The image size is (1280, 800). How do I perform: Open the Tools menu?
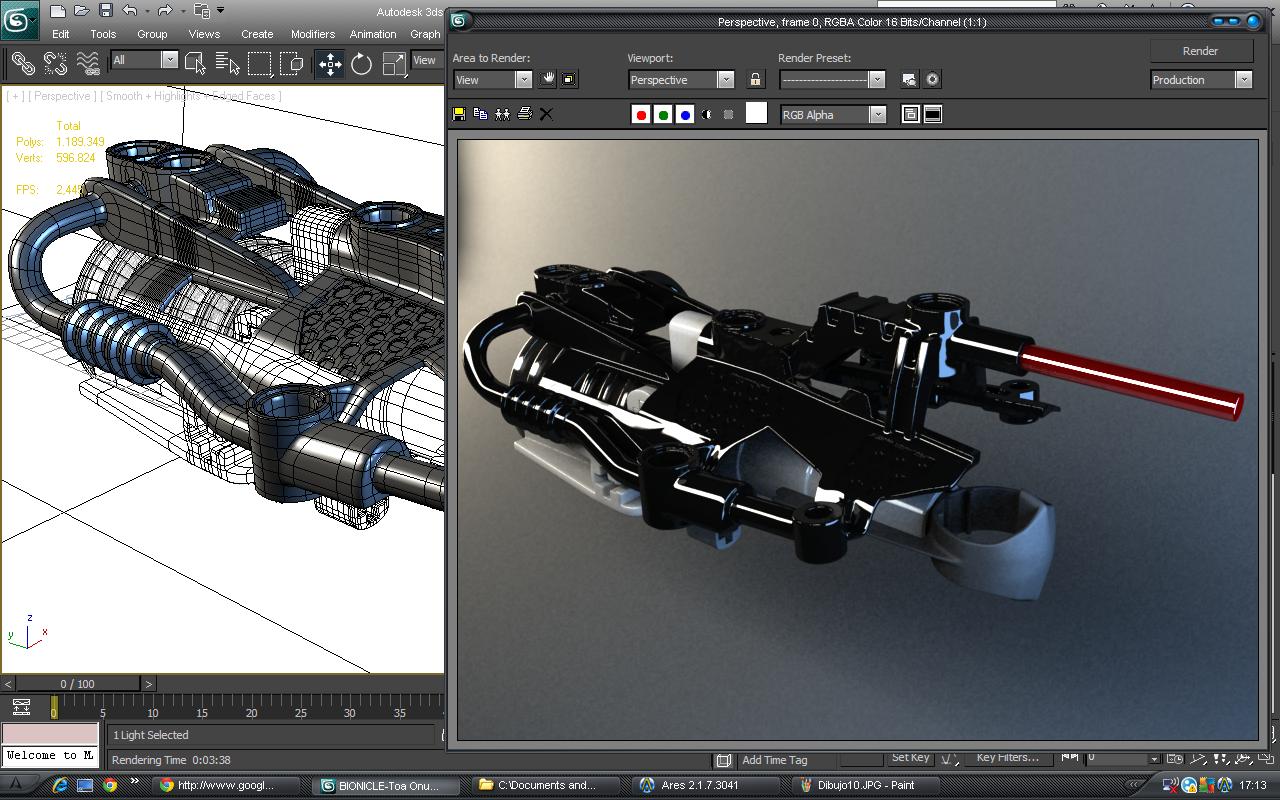[x=103, y=34]
